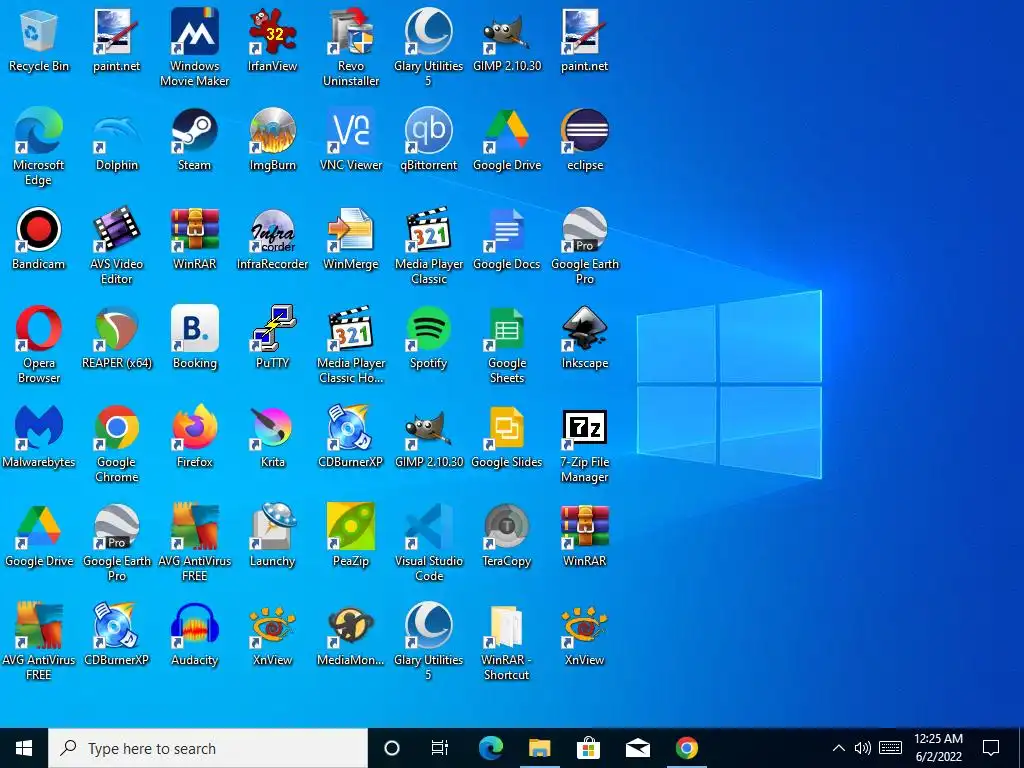Viewport: 1024px width, 768px height.
Task: Click the volume speaker tray icon
Action: [x=863, y=748]
